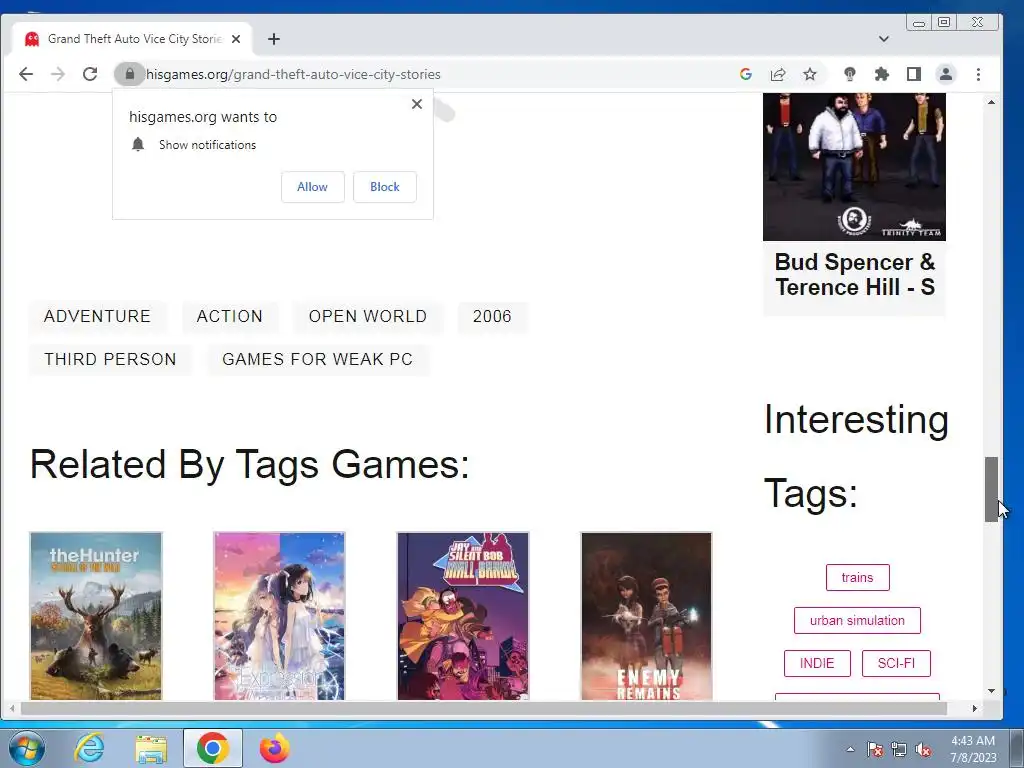This screenshot has height=768, width=1024.
Task: Select the Grand Theft Auto Vice City Stories tab
Action: [133, 39]
